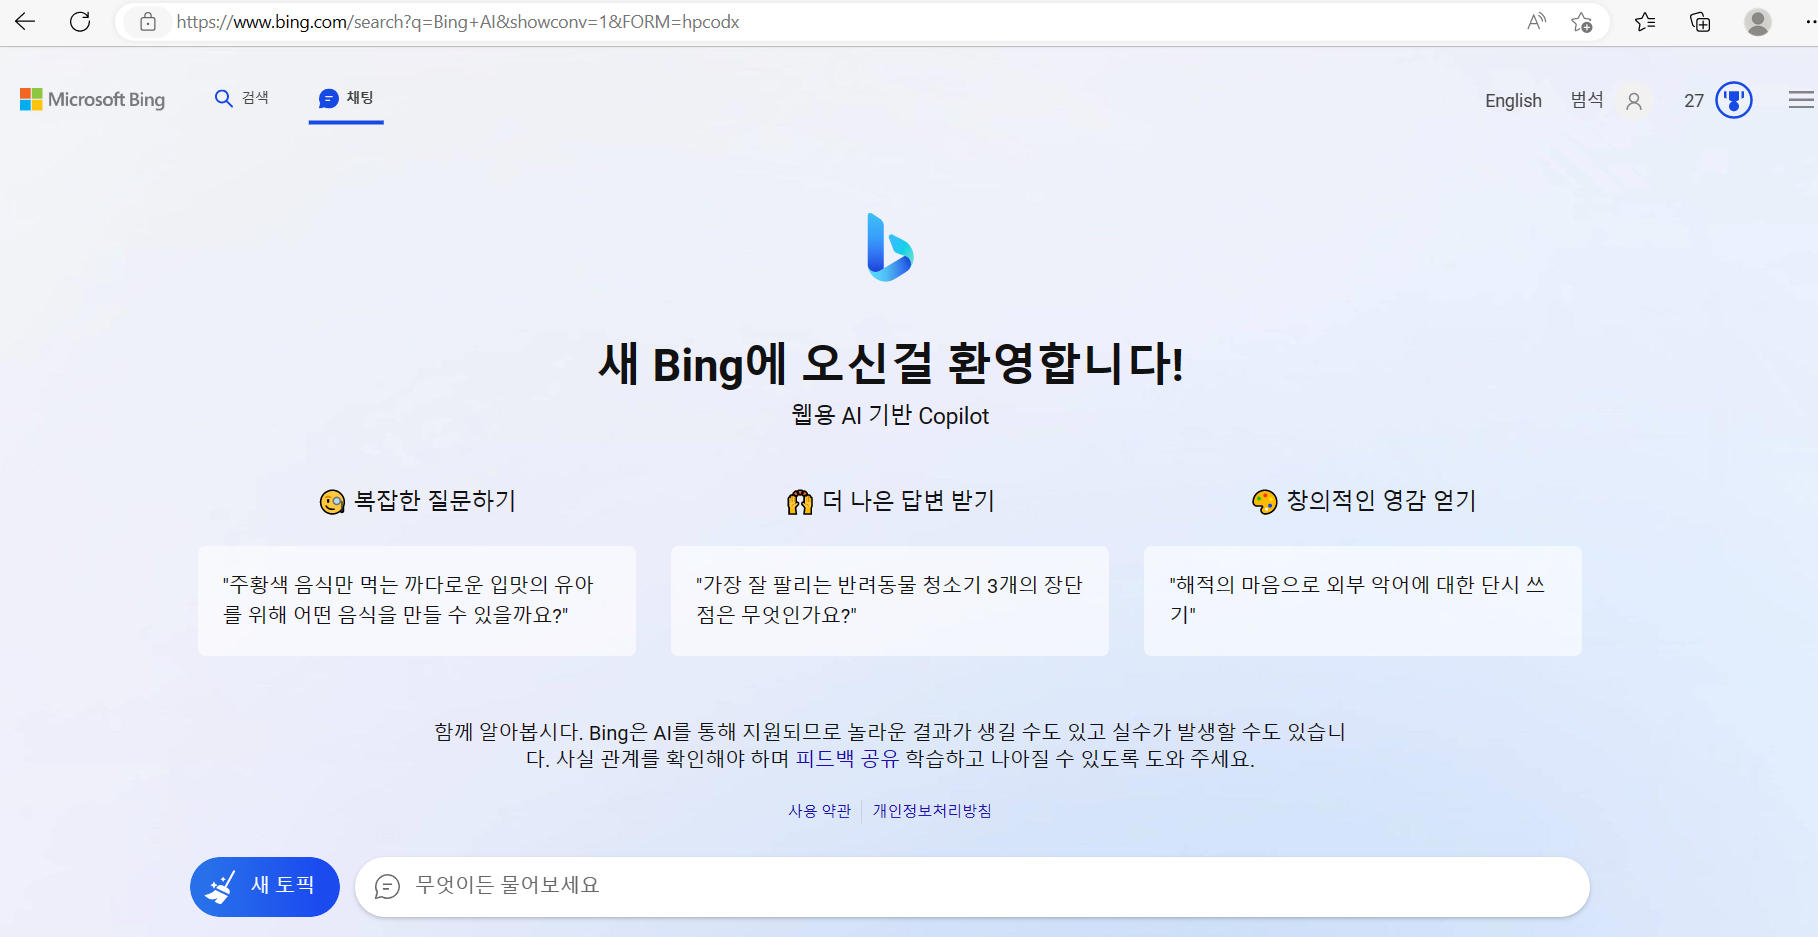
Task: Switch language to English
Action: pos(1513,101)
